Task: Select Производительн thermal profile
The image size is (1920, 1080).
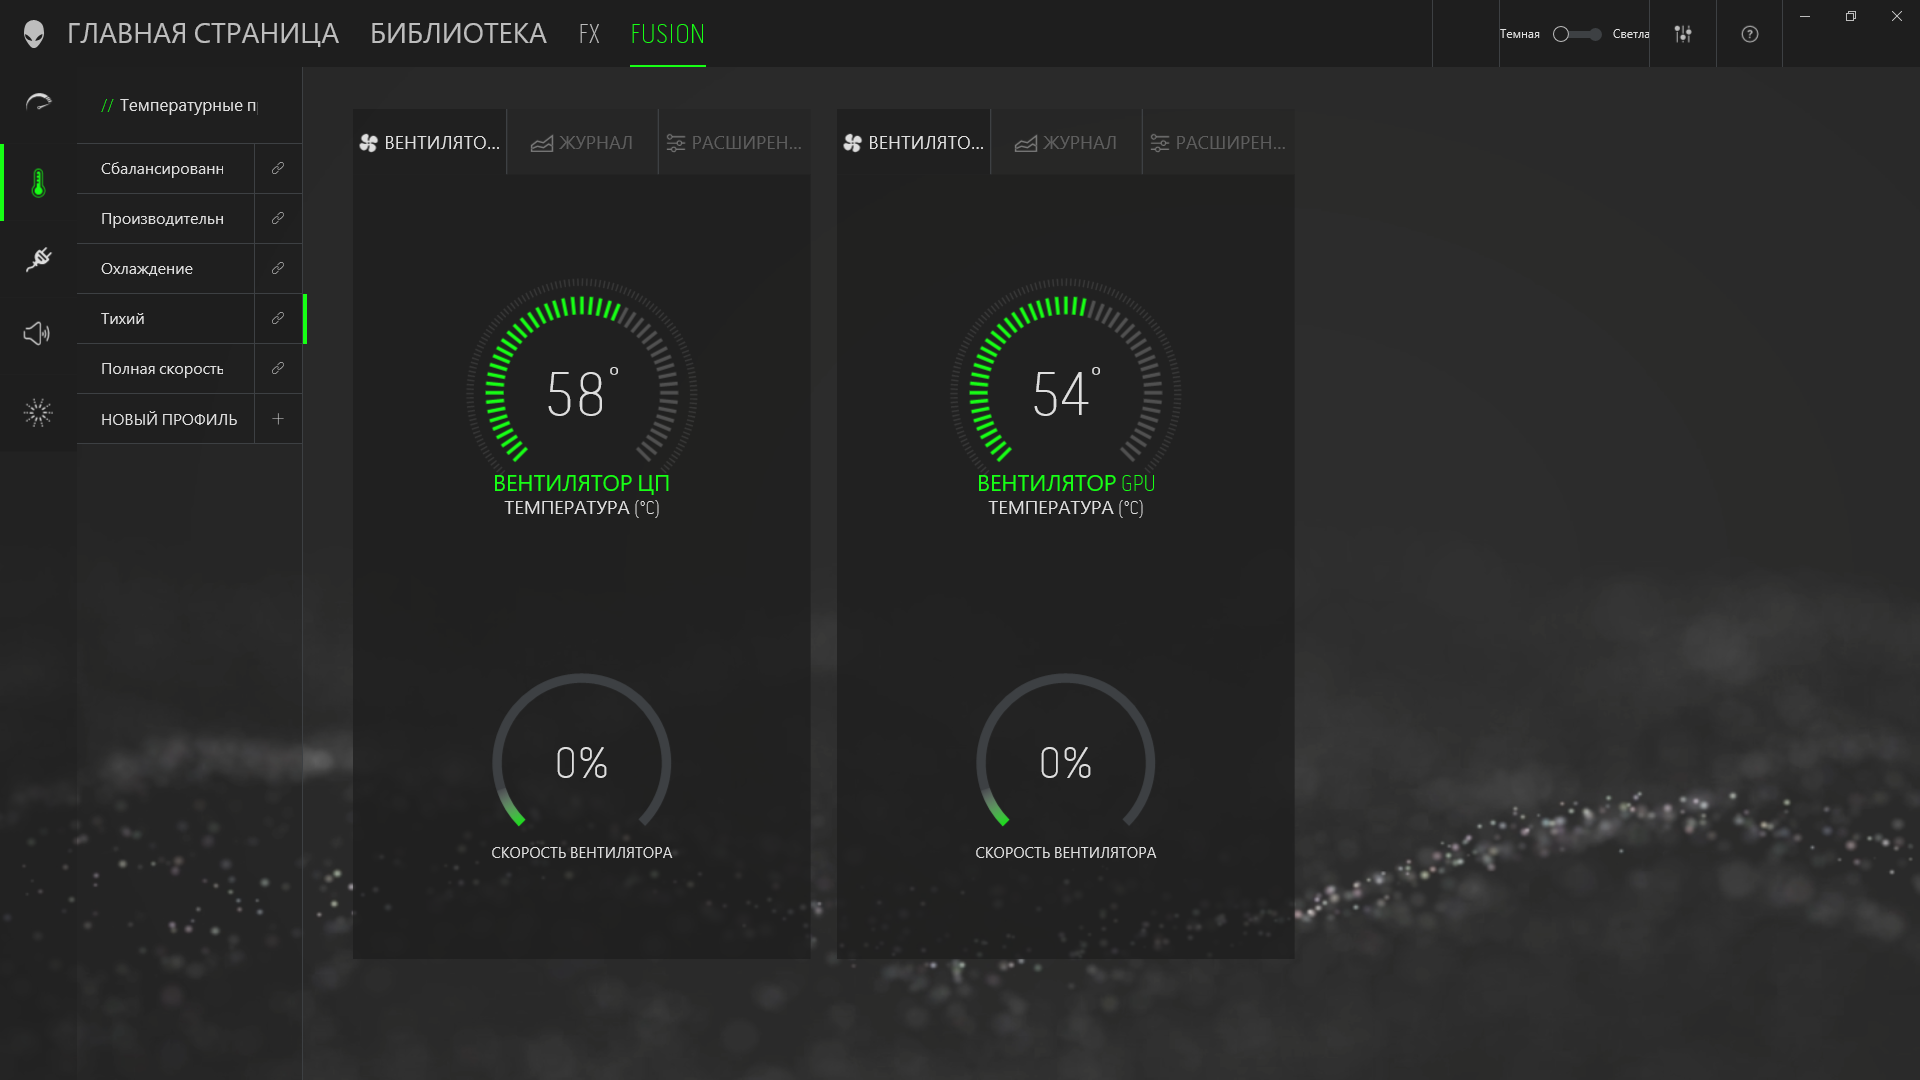Action: (166, 218)
